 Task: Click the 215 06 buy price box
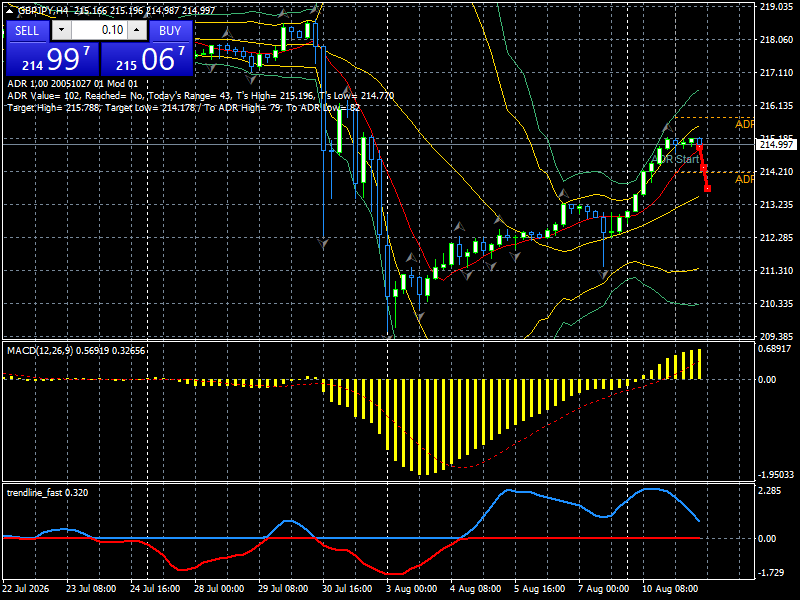(x=147, y=59)
